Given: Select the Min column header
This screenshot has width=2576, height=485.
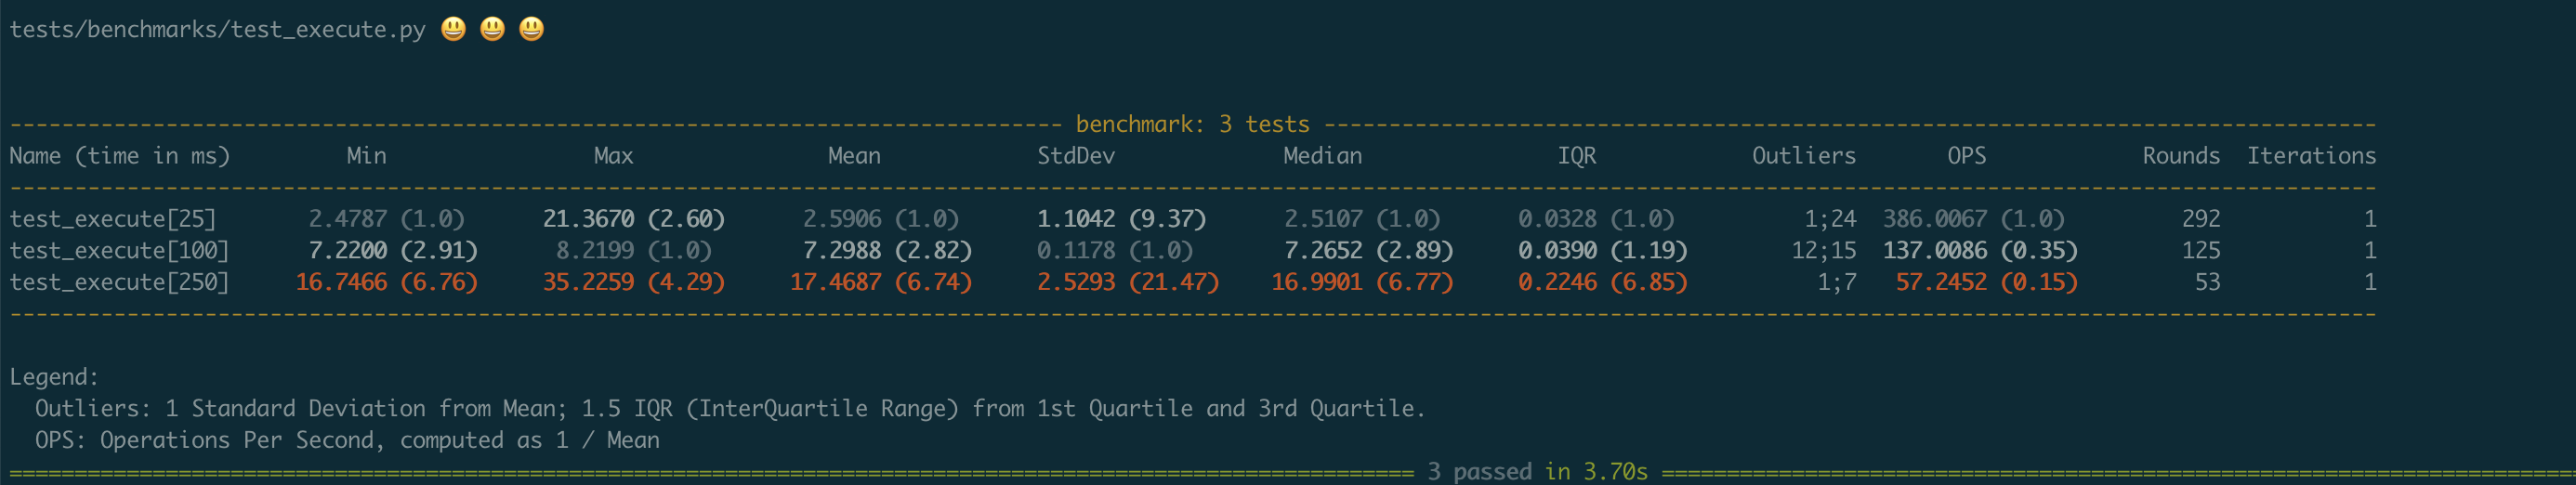Looking at the screenshot, I should (367, 156).
